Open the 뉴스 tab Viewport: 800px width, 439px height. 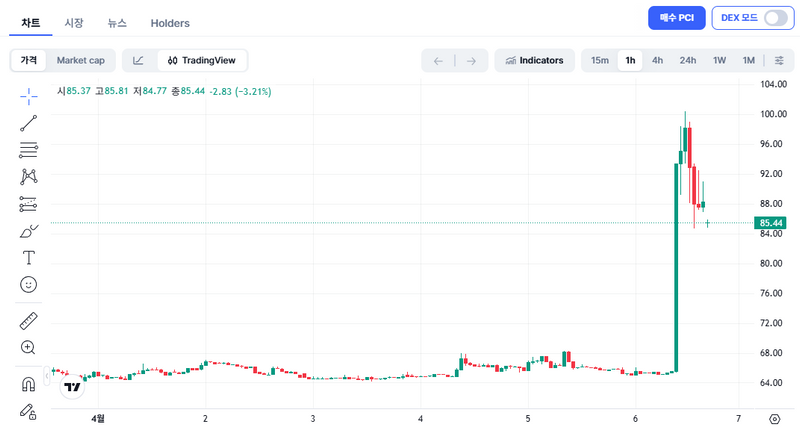117,23
